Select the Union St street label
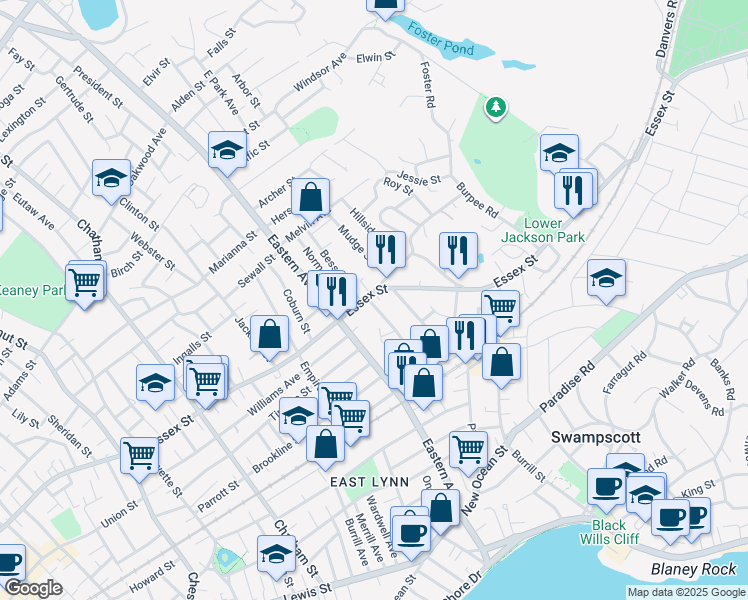This screenshot has height=600, width=748. click(119, 514)
